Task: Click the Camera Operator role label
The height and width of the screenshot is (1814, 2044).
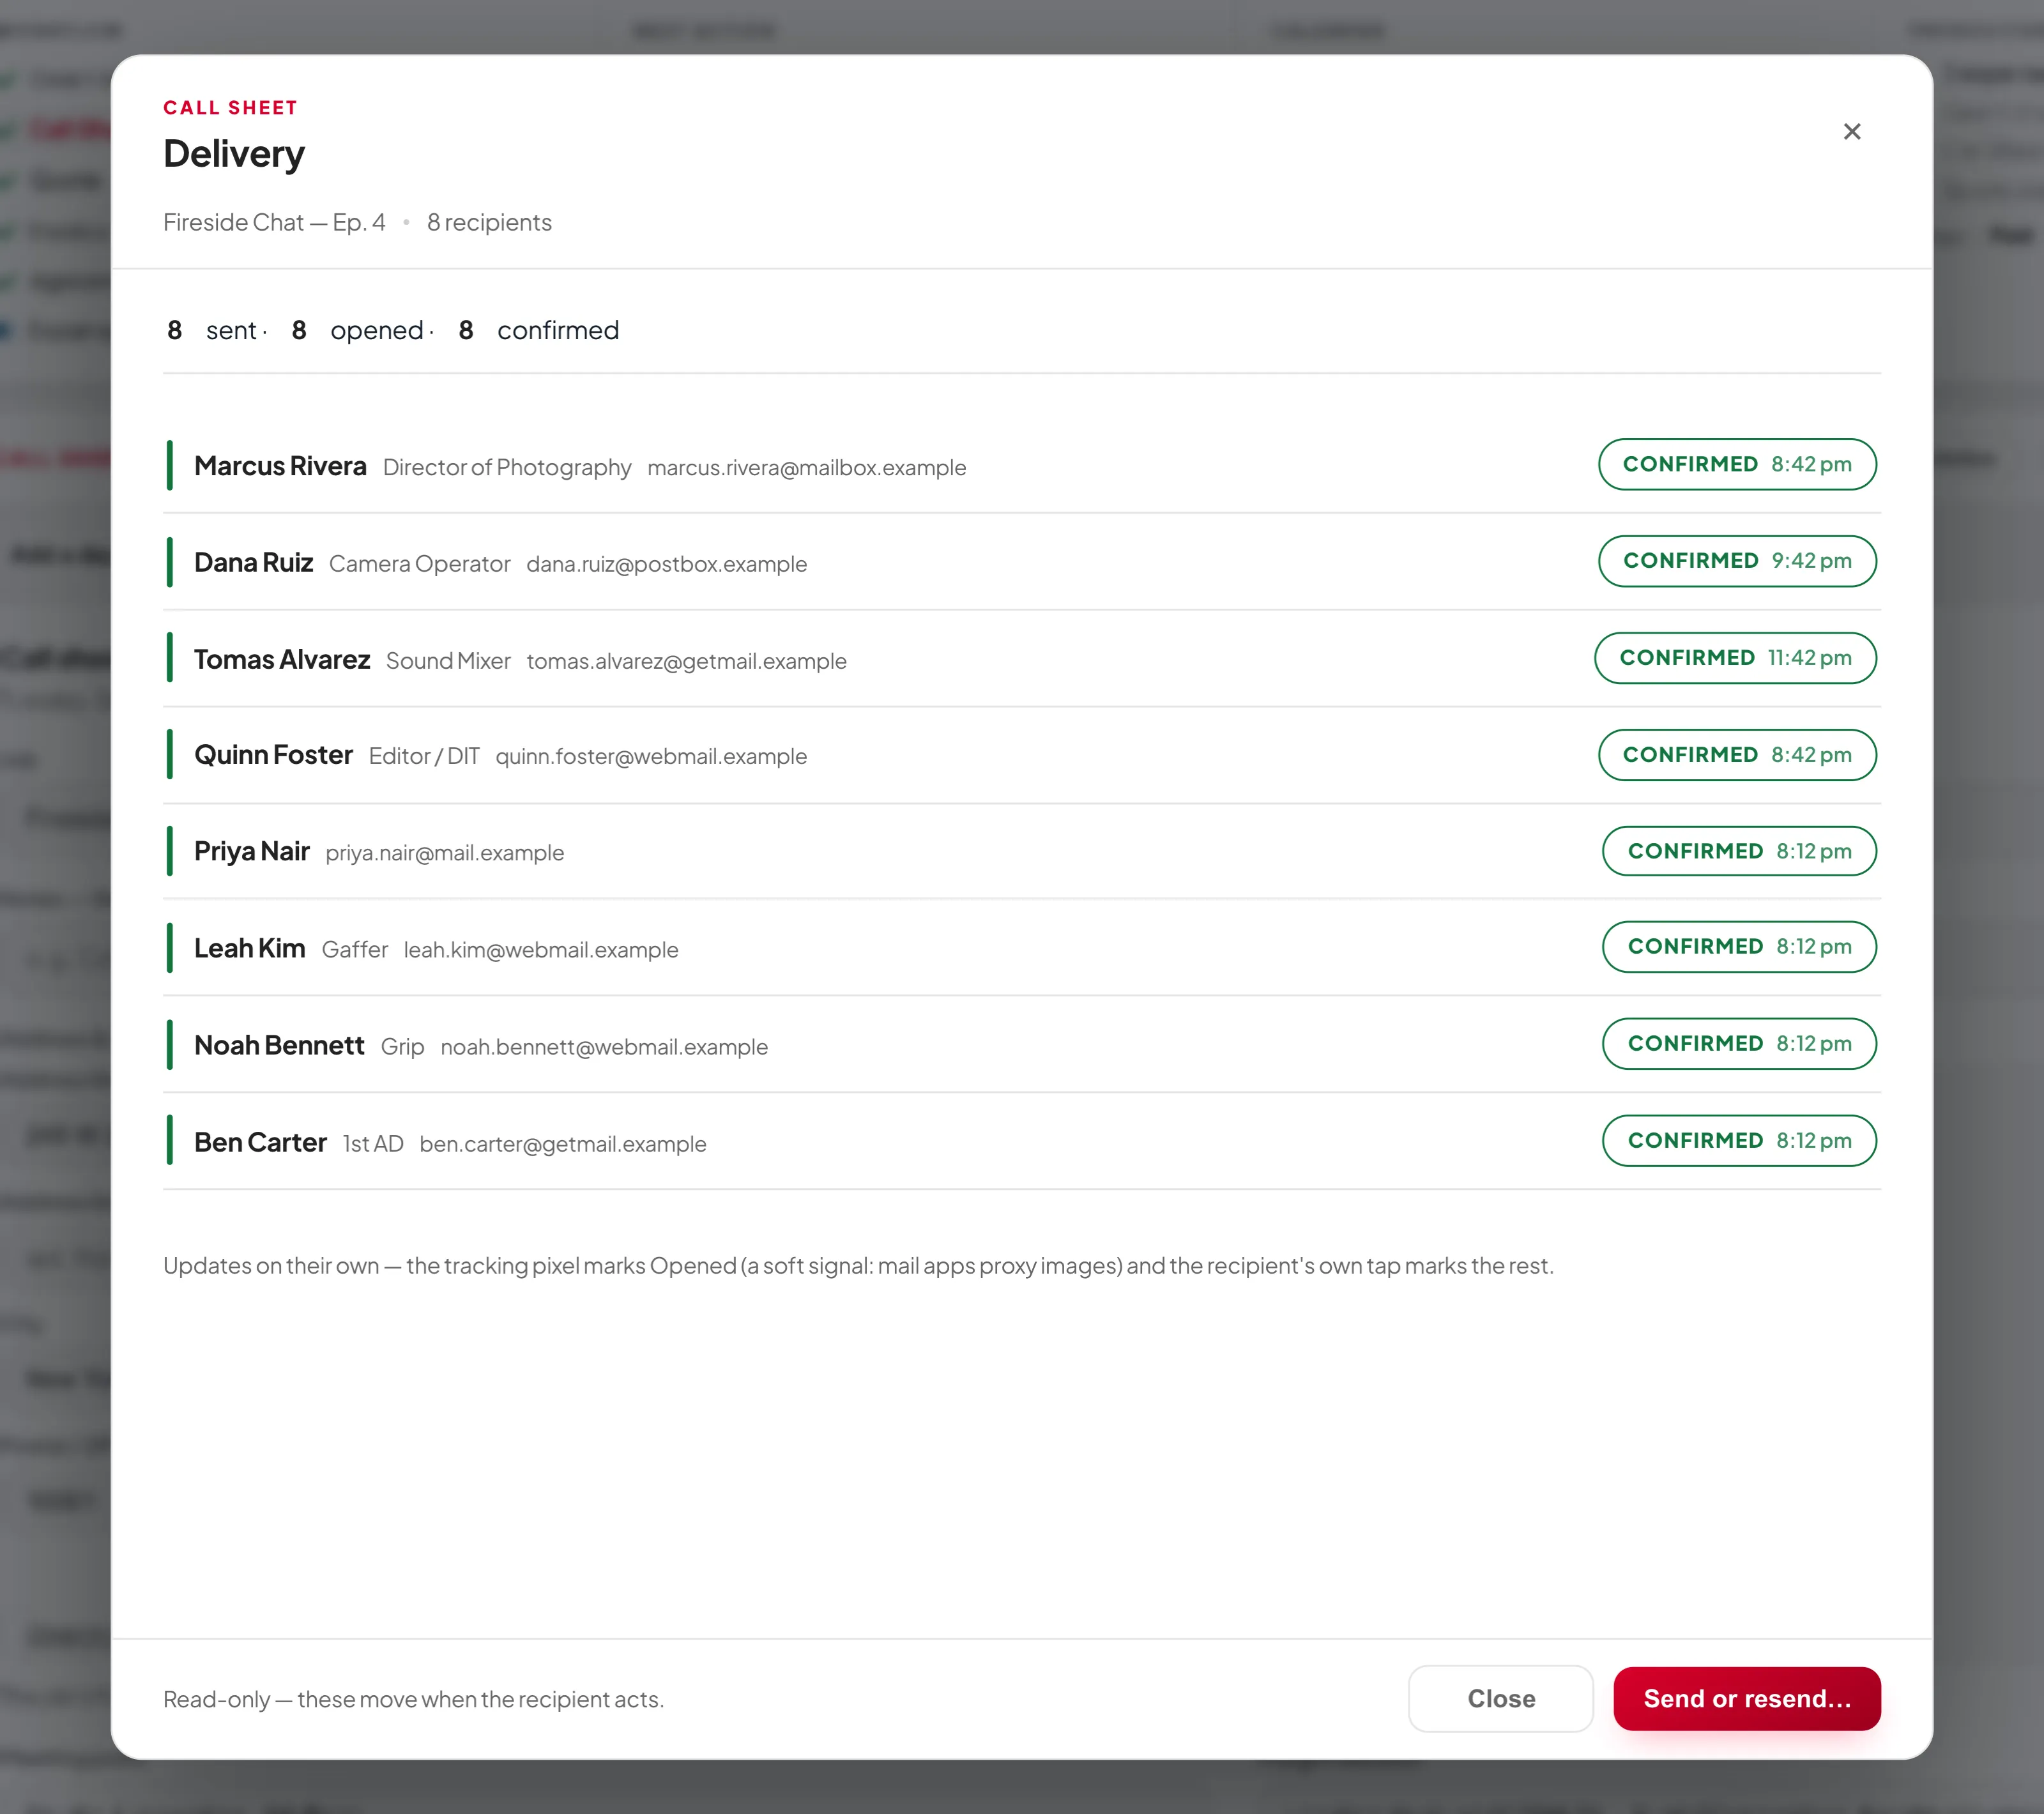Action: (x=419, y=564)
